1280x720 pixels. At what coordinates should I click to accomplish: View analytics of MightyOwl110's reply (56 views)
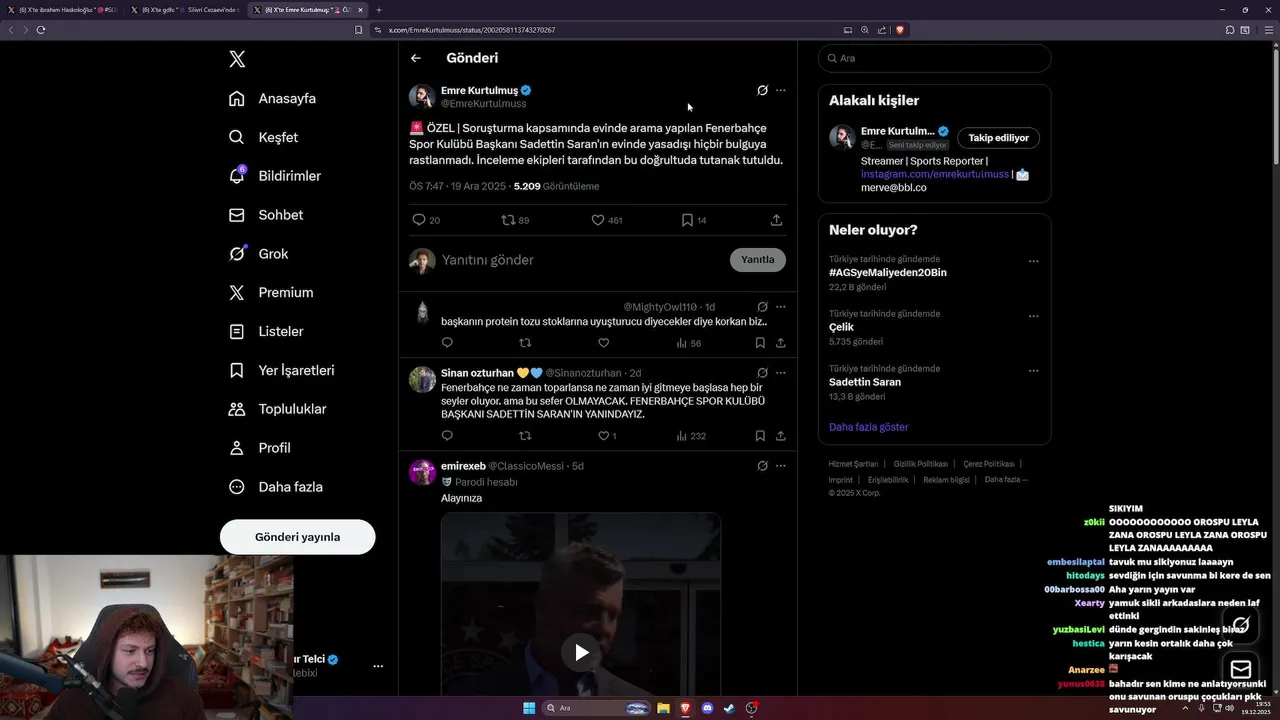[x=689, y=343]
